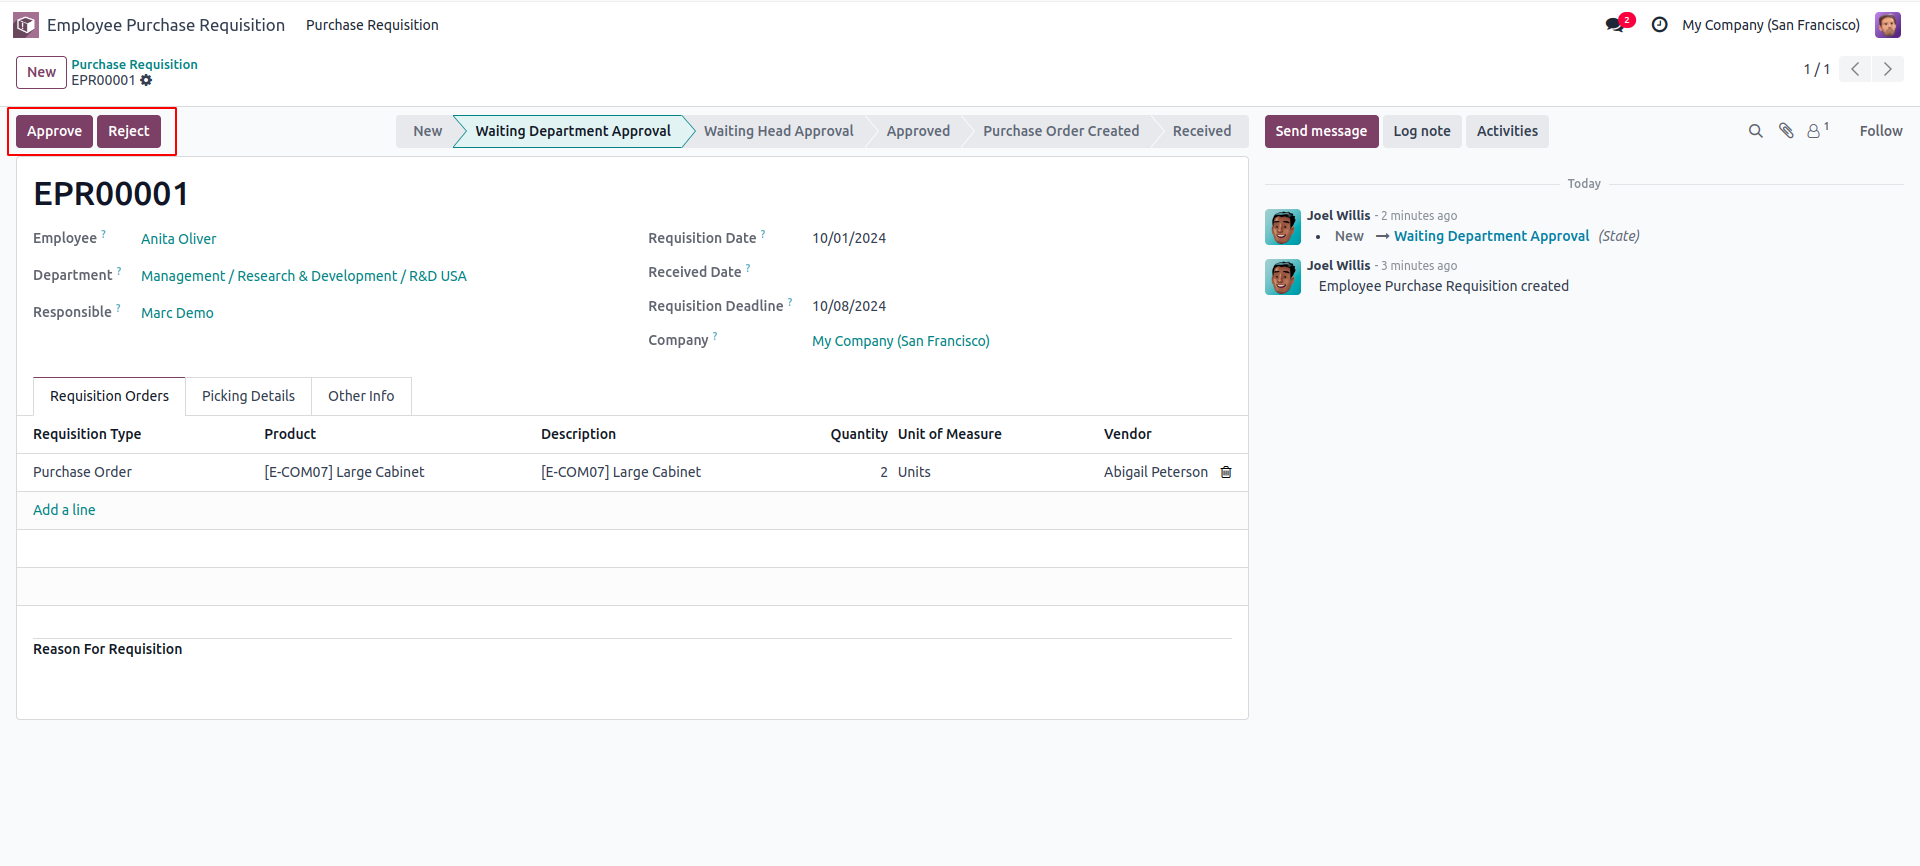
Task: Click the Employee field help tooltip mark
Action: click(104, 234)
